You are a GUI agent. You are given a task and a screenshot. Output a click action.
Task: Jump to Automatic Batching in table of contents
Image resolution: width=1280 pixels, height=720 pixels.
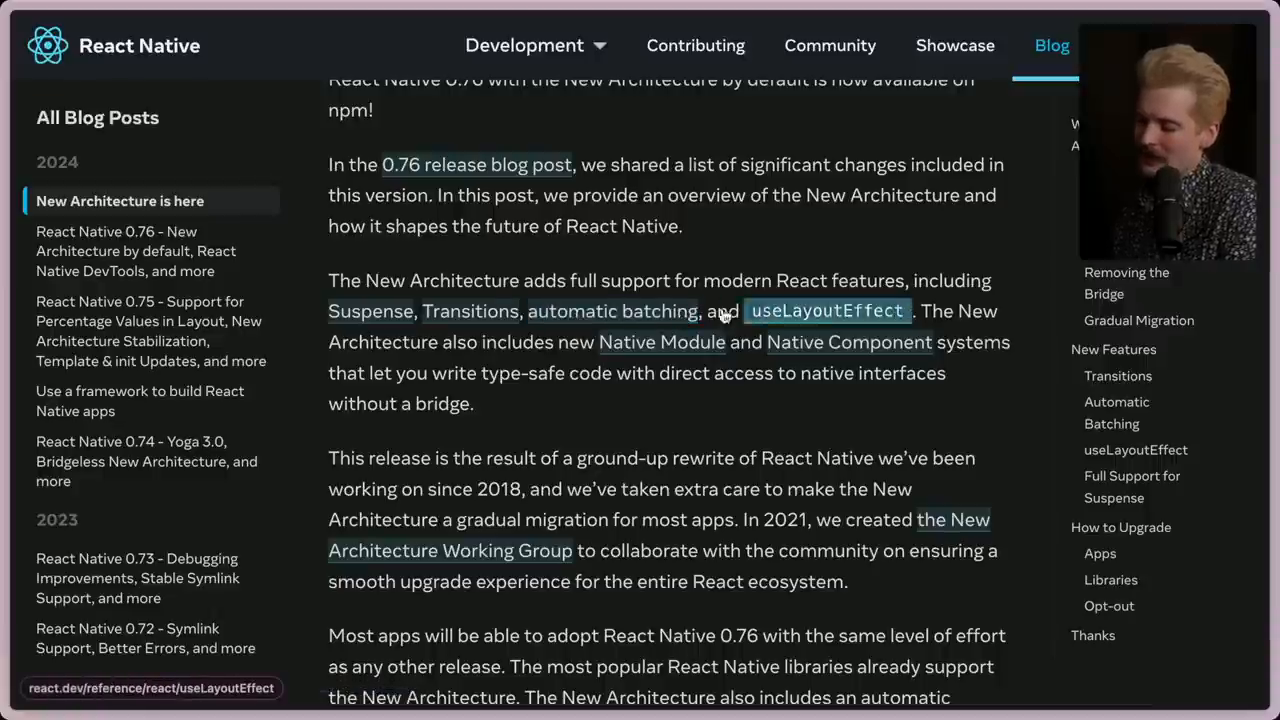[1117, 413]
